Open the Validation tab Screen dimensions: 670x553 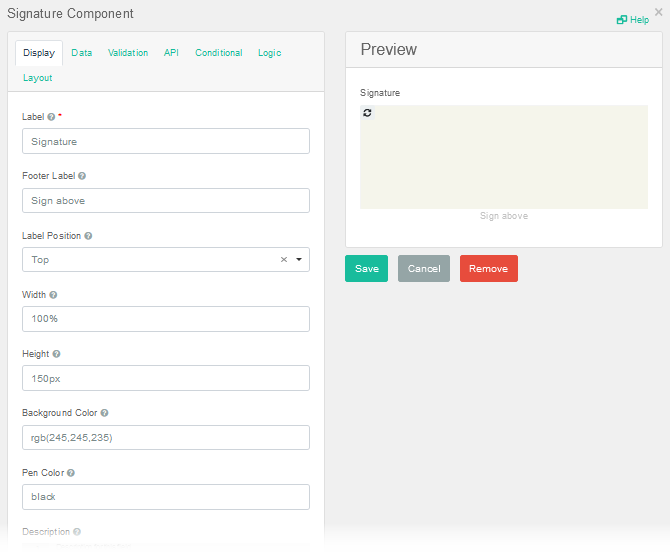(x=128, y=53)
